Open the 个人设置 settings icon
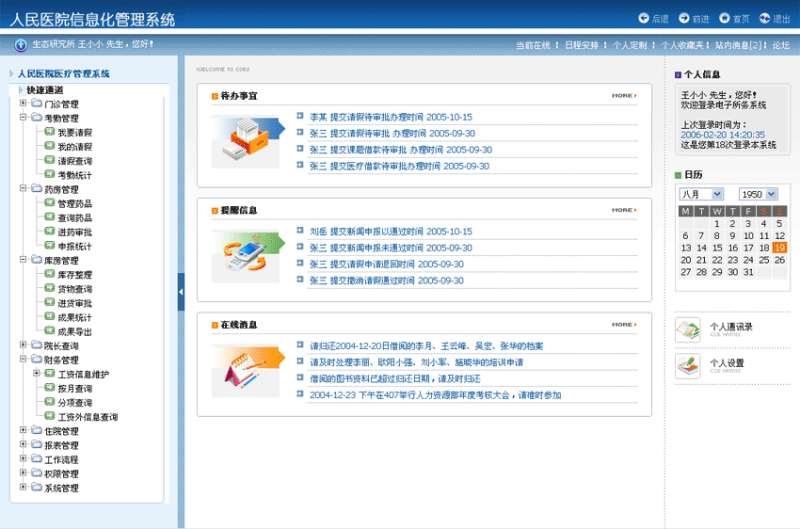This screenshot has height=529, width=800. click(x=688, y=365)
